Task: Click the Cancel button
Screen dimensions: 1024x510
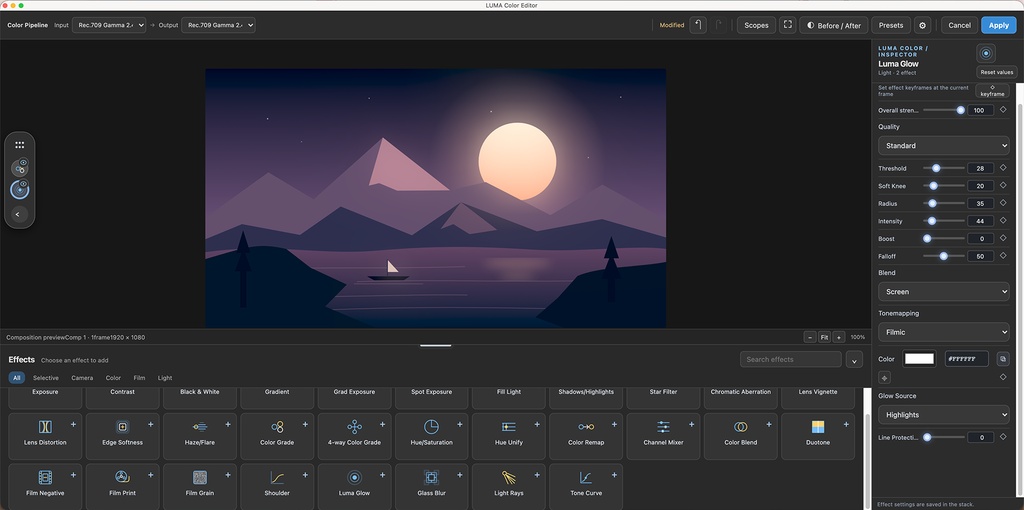Action: (959, 25)
